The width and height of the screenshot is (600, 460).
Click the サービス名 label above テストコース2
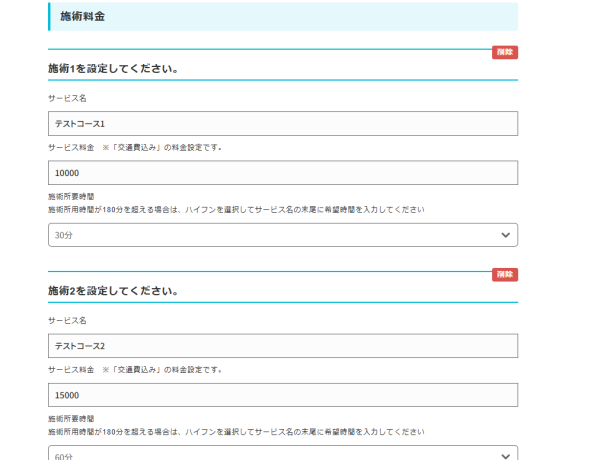(67, 320)
